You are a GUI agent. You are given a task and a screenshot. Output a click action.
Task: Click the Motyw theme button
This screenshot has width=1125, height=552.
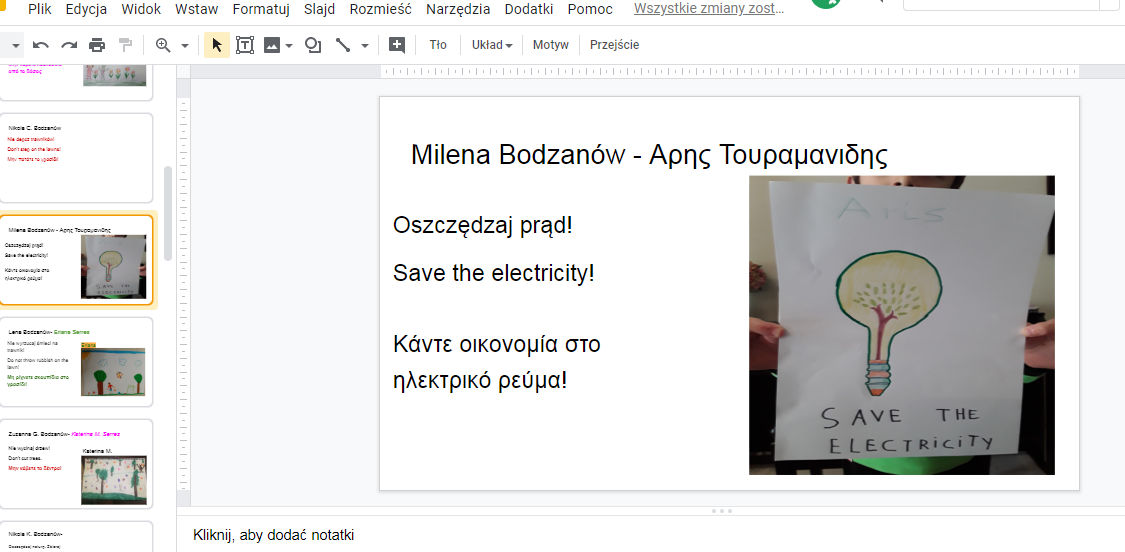coord(550,45)
